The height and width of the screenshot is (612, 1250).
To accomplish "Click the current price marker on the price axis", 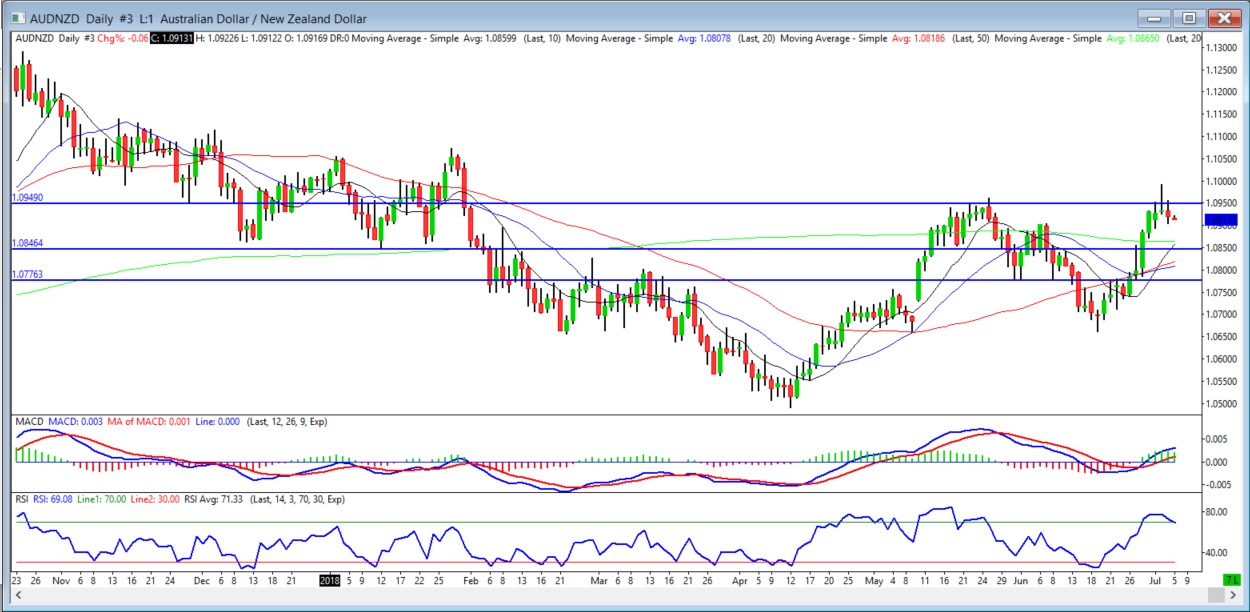I will click(x=1220, y=220).
